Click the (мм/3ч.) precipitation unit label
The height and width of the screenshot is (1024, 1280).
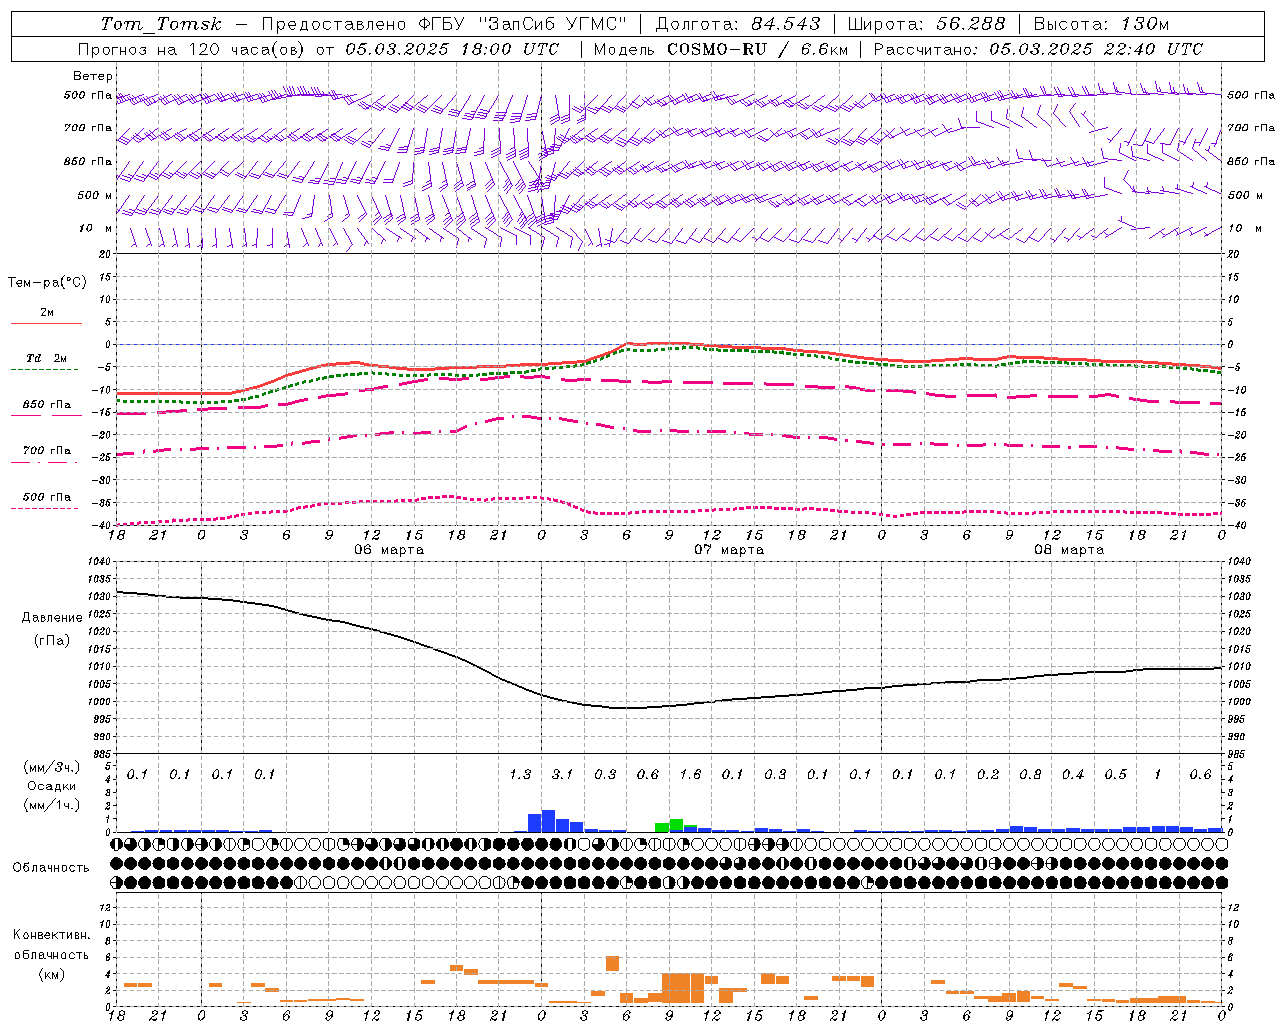pos(52,767)
